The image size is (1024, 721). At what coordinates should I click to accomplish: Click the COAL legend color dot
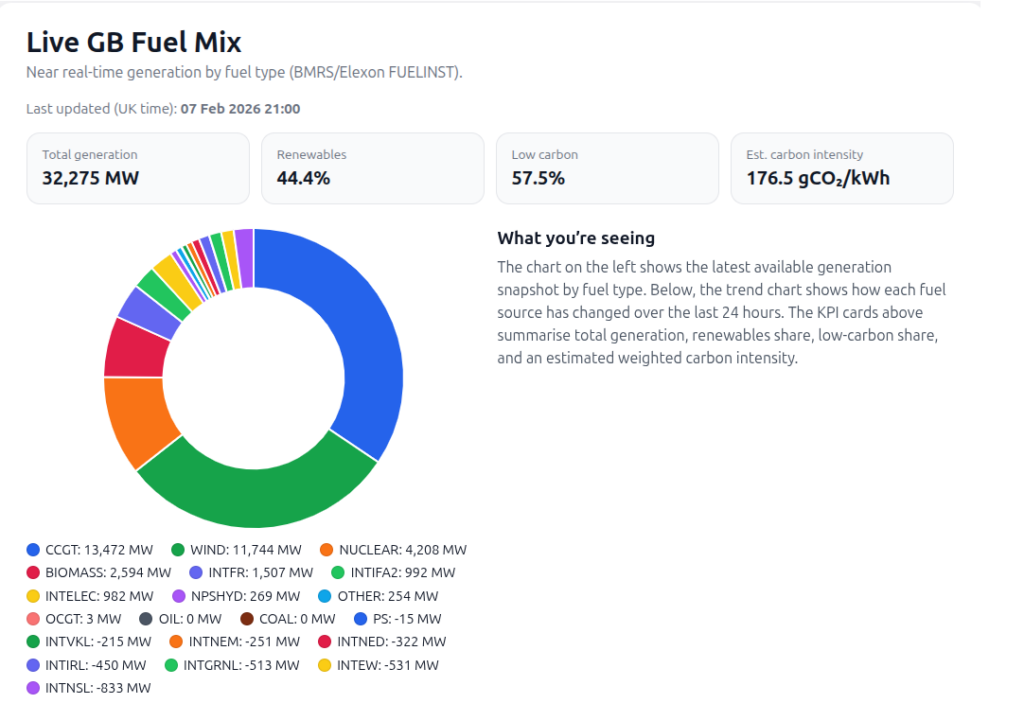click(x=248, y=619)
